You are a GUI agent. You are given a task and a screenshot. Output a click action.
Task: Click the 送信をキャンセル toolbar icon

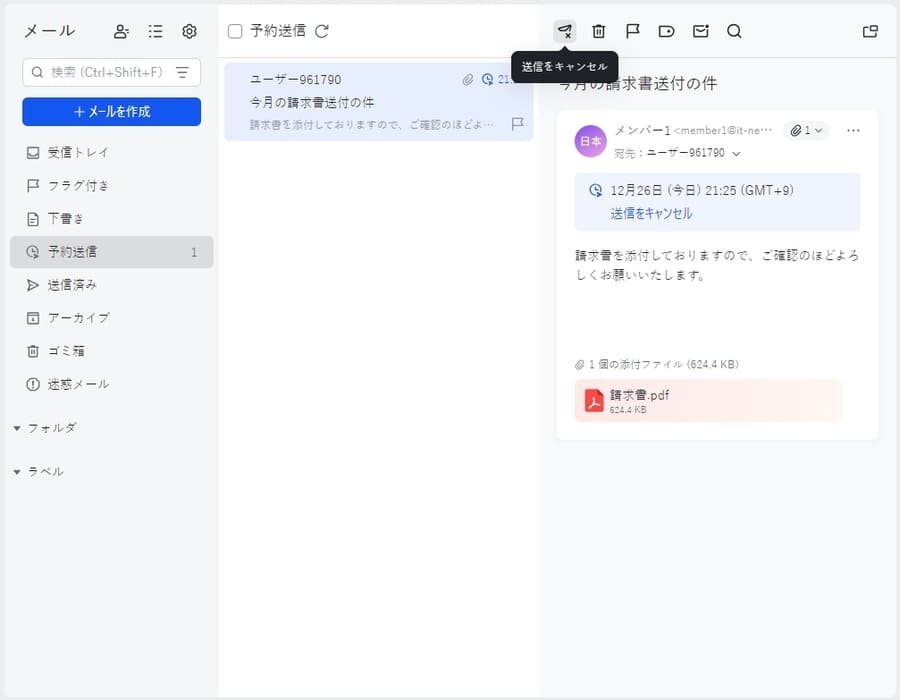click(x=565, y=31)
